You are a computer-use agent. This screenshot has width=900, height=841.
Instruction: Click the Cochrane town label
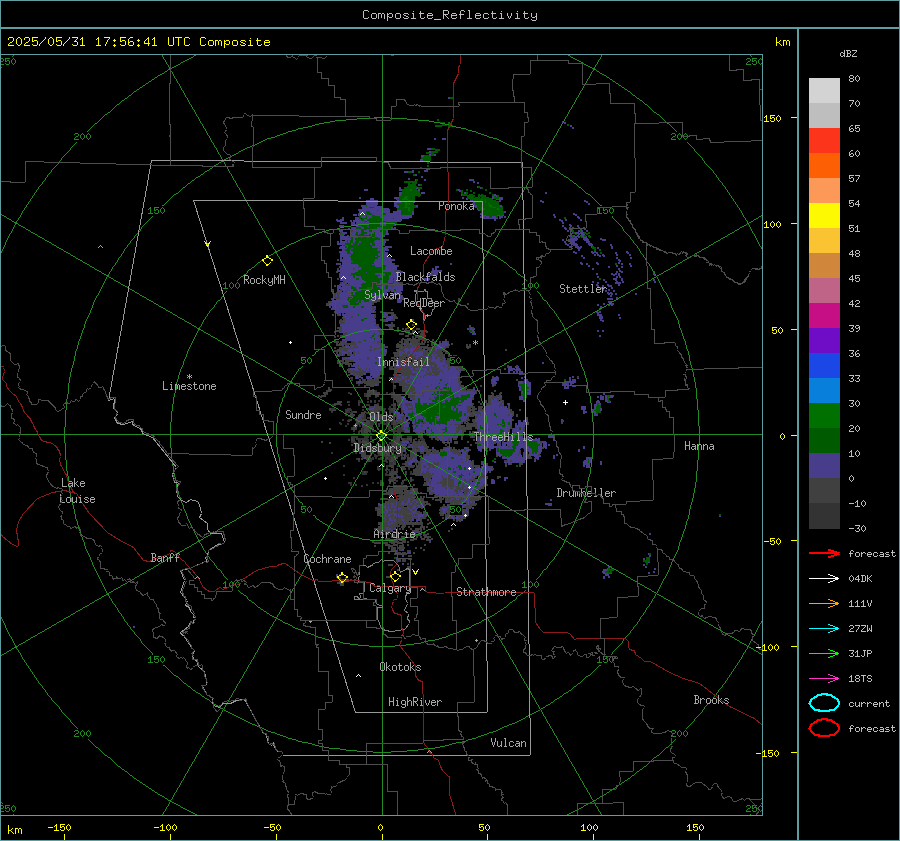(327, 559)
